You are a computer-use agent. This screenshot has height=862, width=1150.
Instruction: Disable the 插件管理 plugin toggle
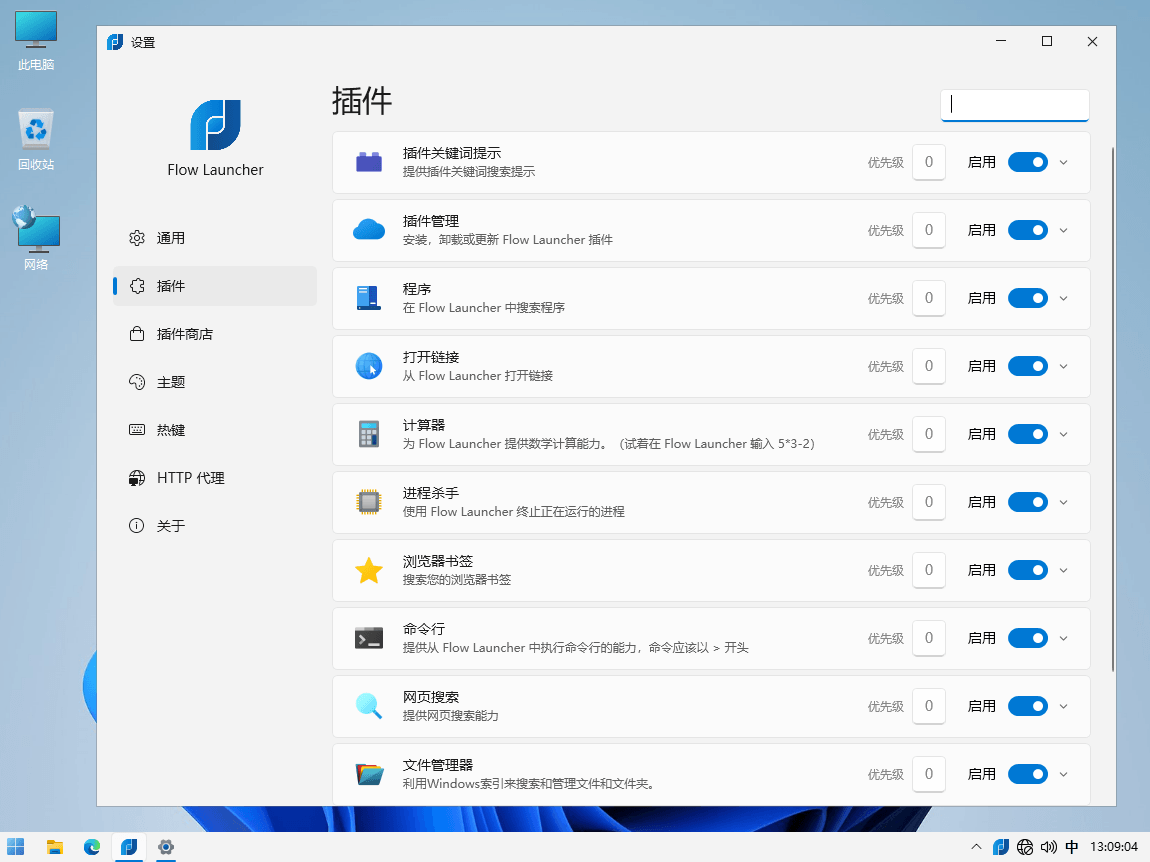pyautogui.click(x=1028, y=230)
